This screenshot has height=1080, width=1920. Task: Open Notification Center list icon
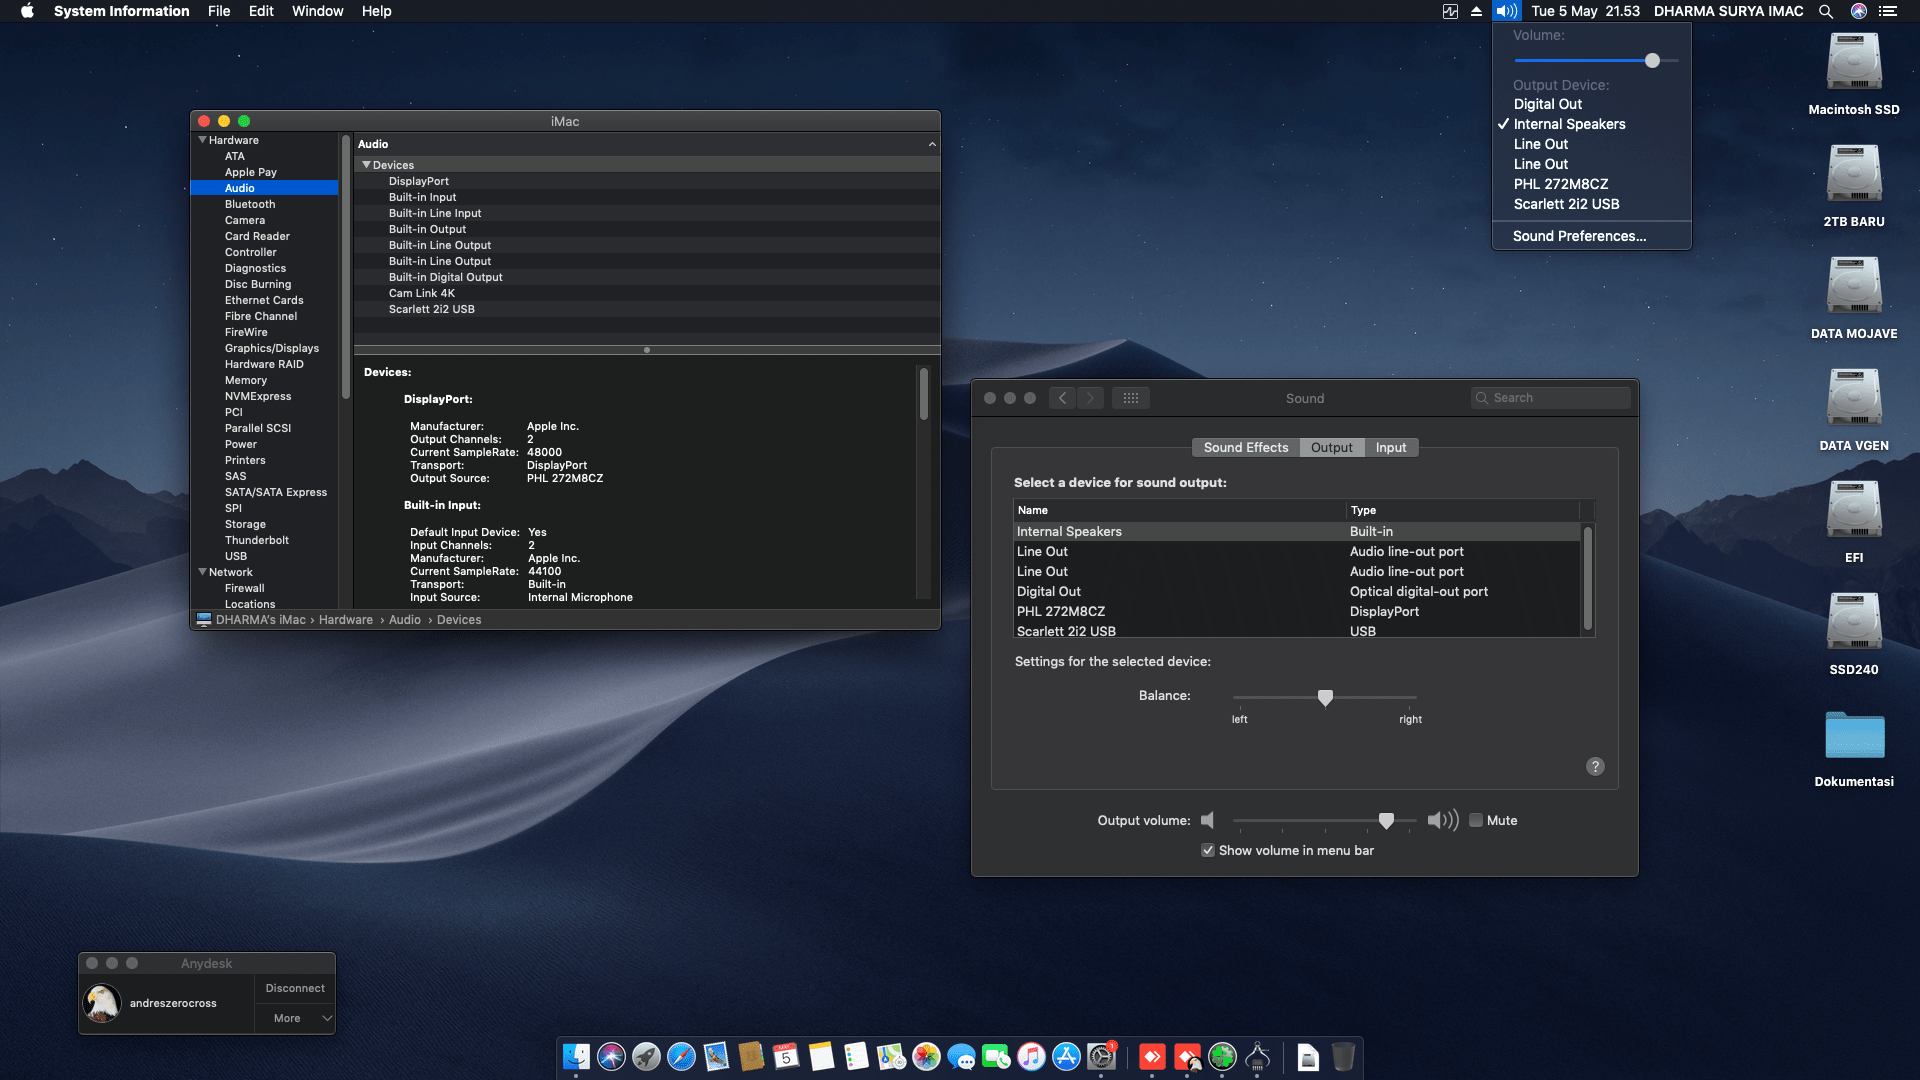click(1887, 11)
